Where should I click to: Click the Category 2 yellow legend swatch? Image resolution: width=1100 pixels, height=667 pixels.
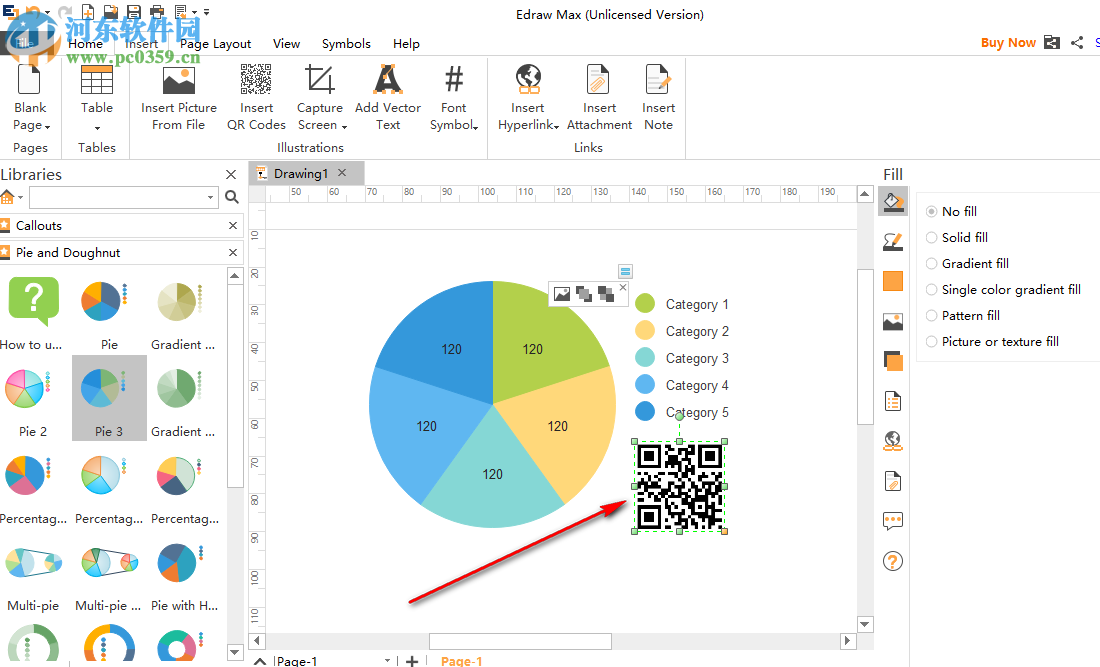tap(645, 330)
